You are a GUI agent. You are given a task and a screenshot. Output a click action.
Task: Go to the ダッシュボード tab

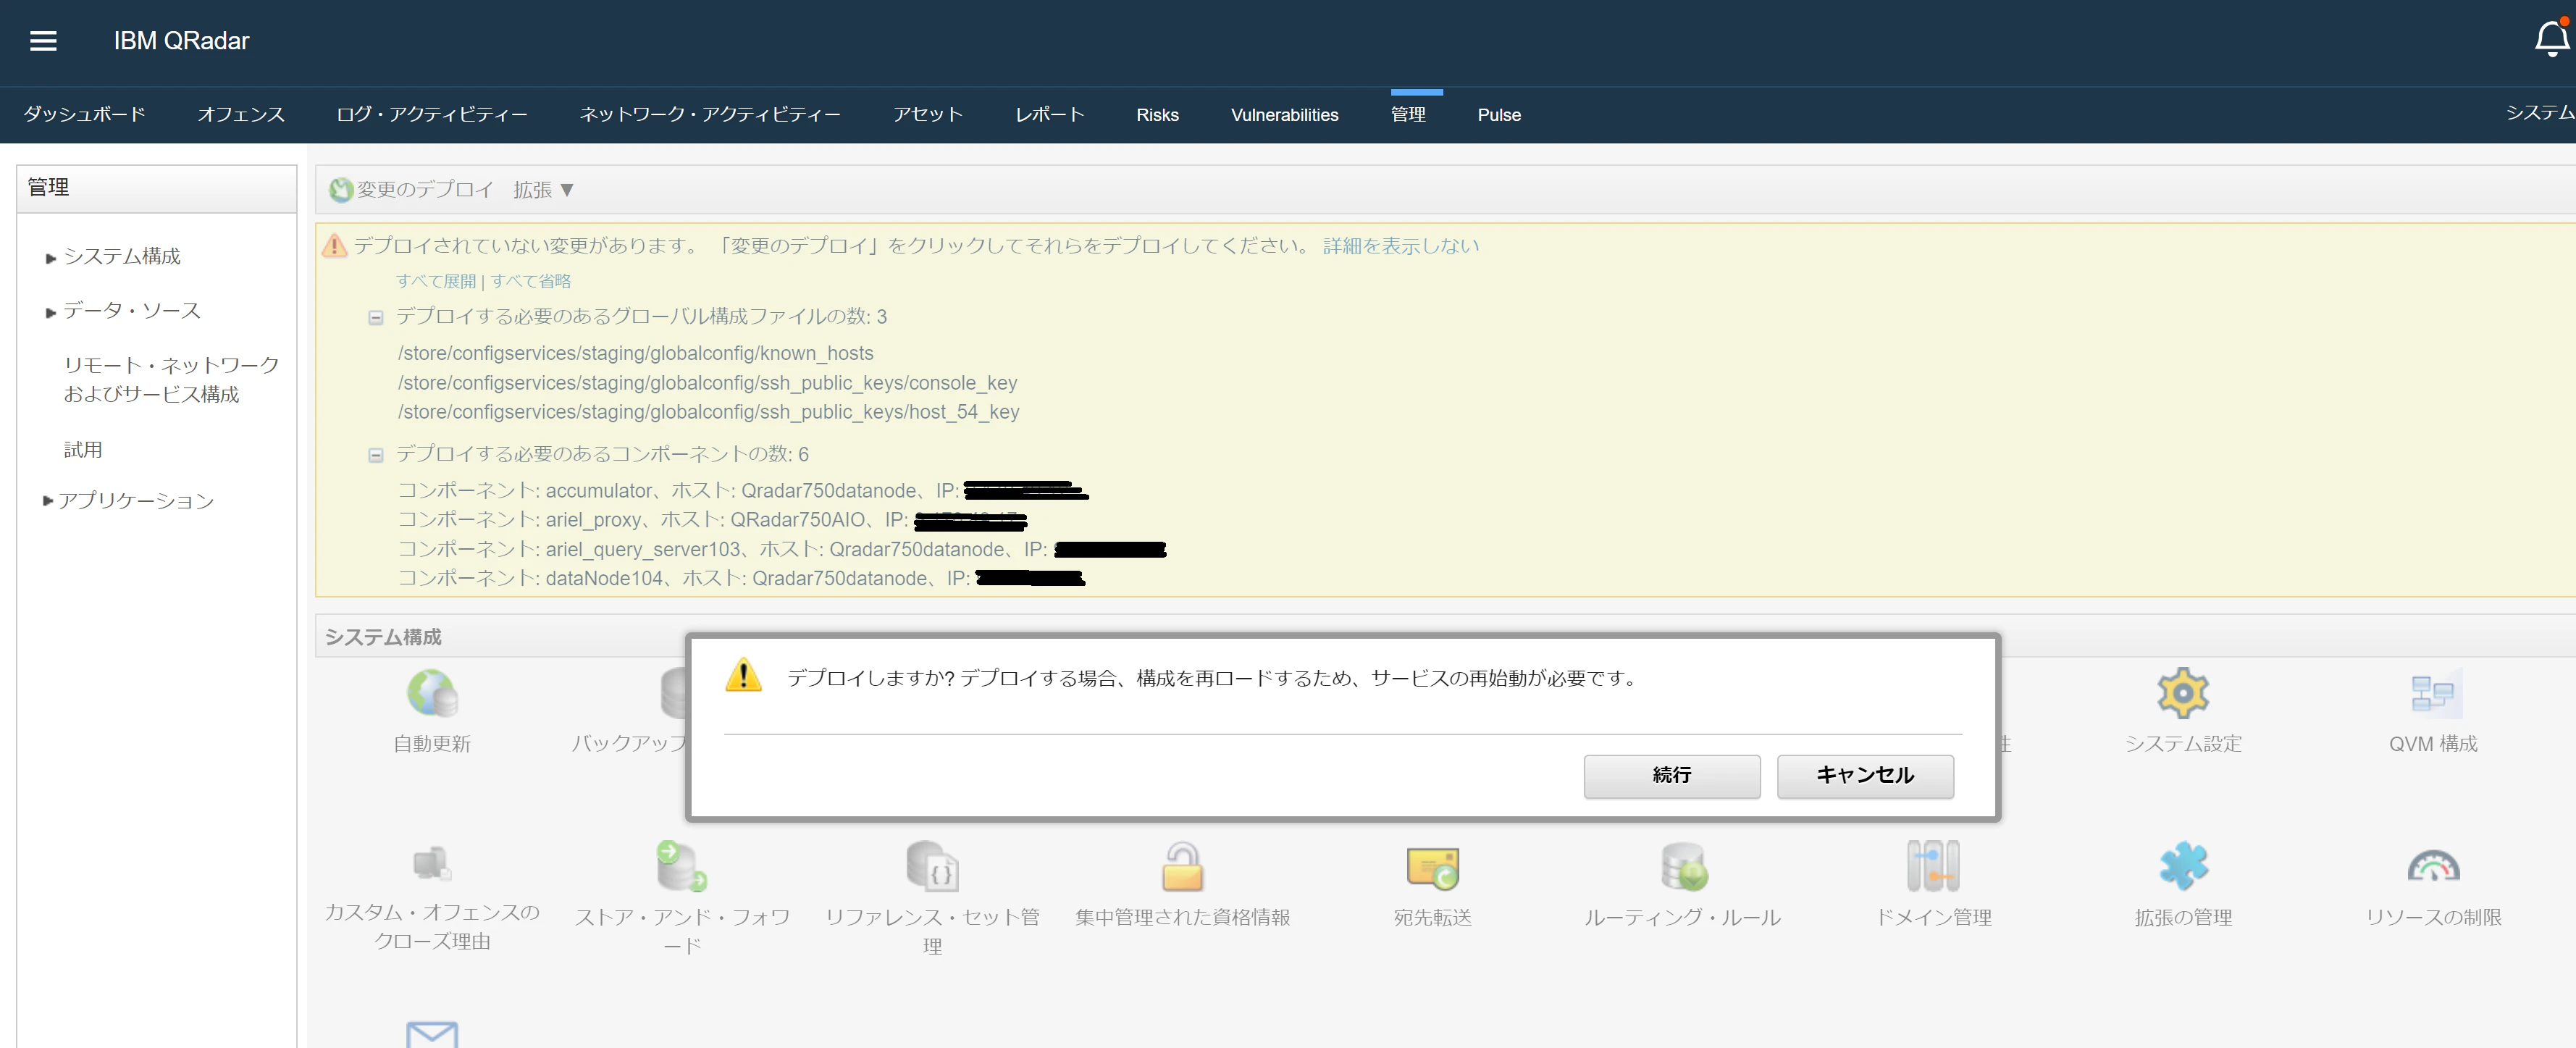(85, 114)
